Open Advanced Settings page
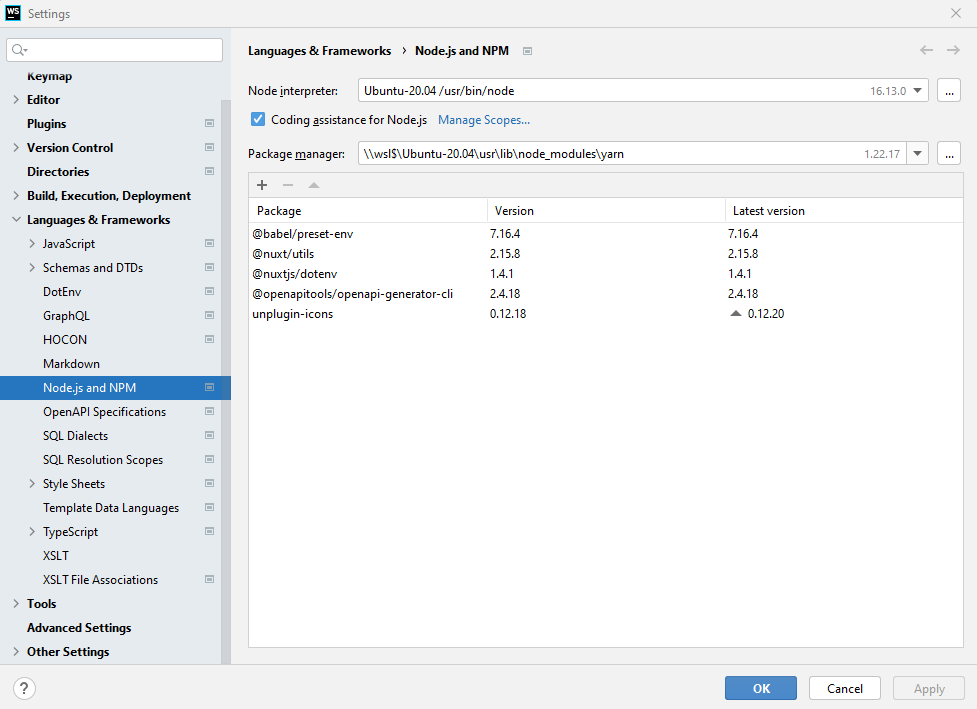Viewport: 977px width, 709px height. (79, 627)
